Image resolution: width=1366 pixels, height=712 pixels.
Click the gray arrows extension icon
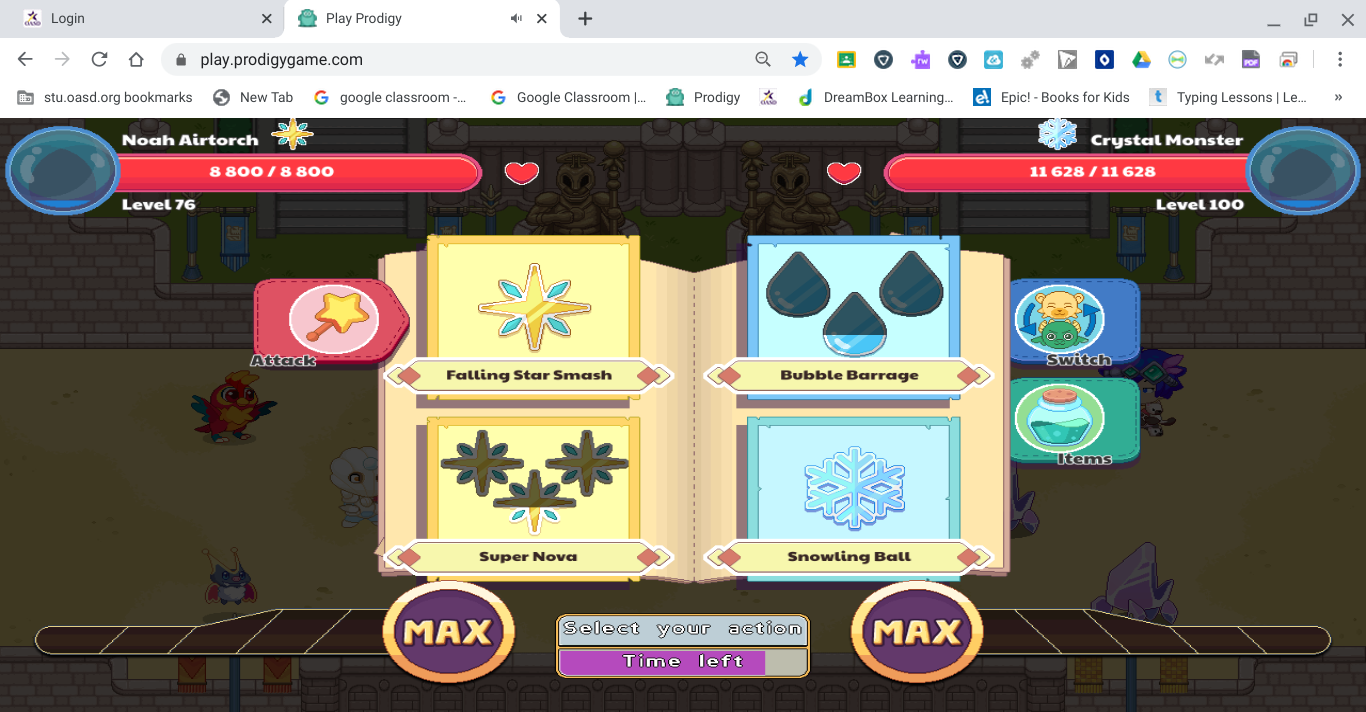(x=1214, y=59)
